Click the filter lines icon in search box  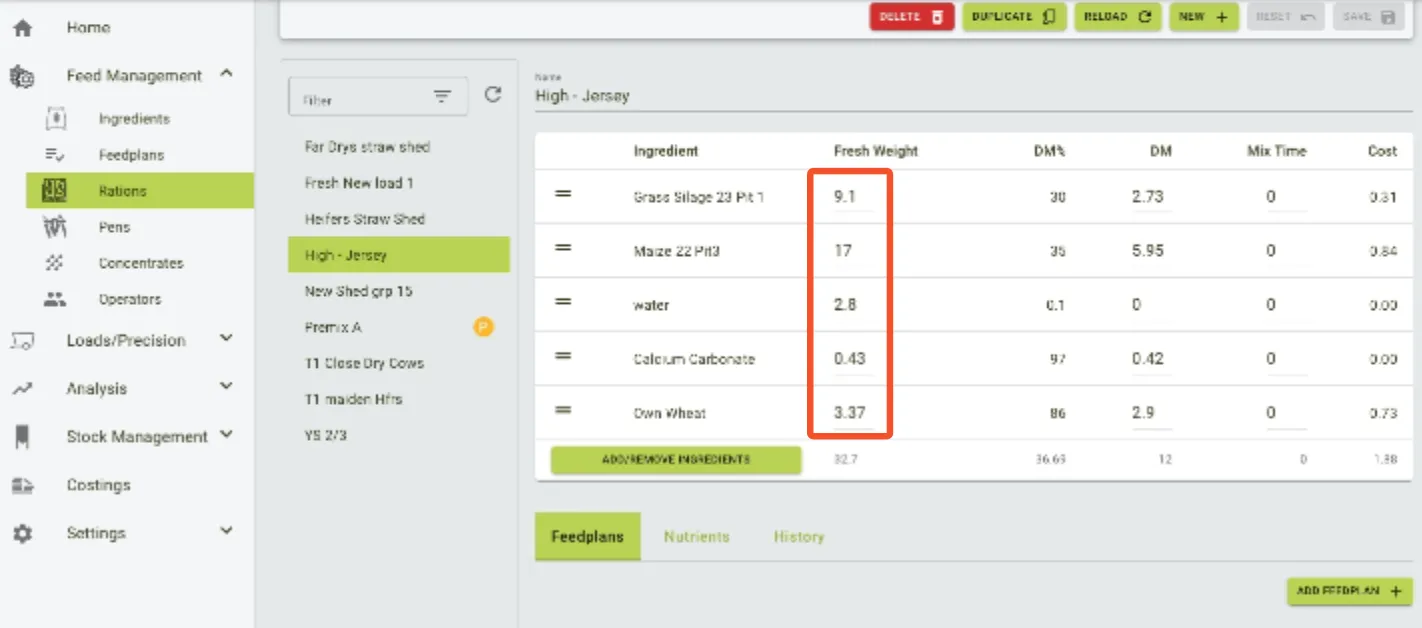click(x=442, y=97)
